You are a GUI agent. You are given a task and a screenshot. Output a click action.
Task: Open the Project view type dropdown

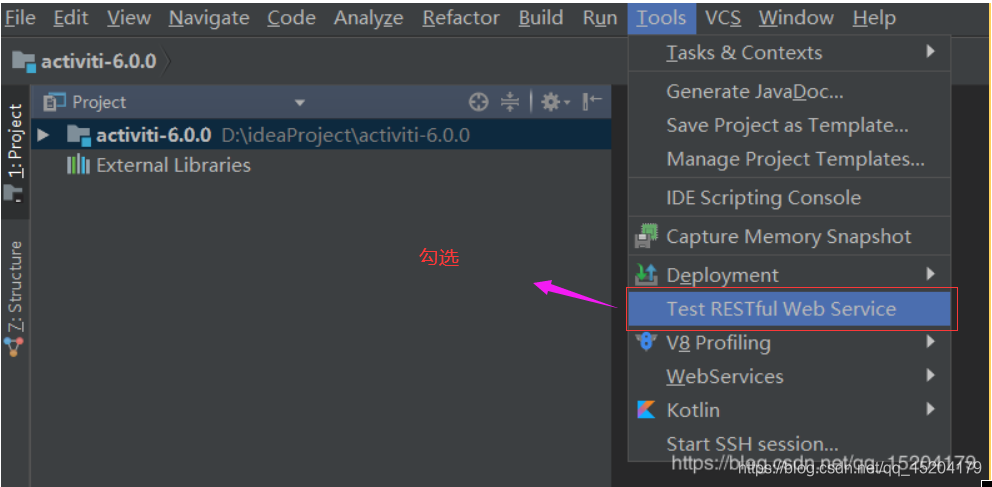(x=300, y=102)
